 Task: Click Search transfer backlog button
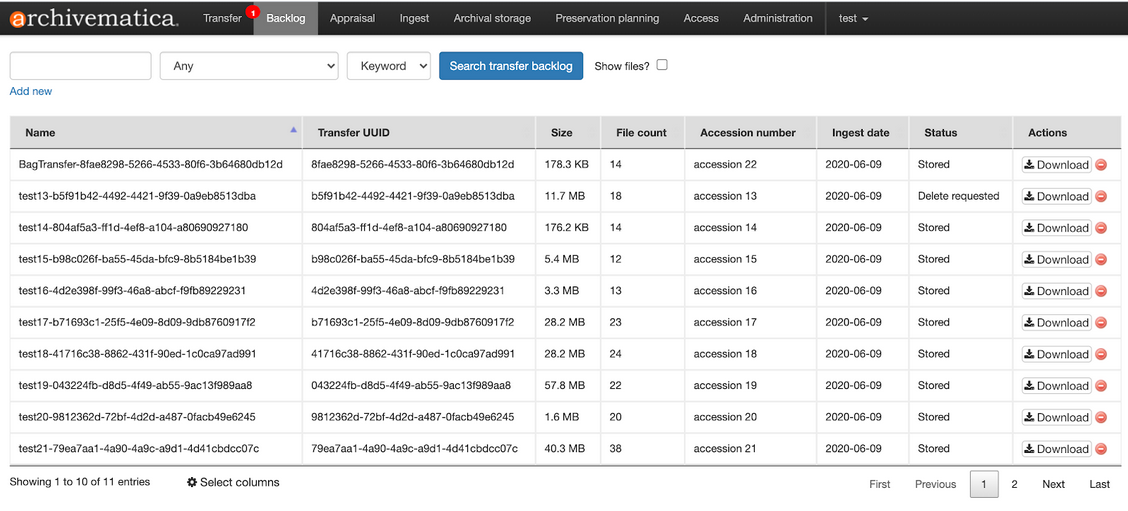pos(510,66)
